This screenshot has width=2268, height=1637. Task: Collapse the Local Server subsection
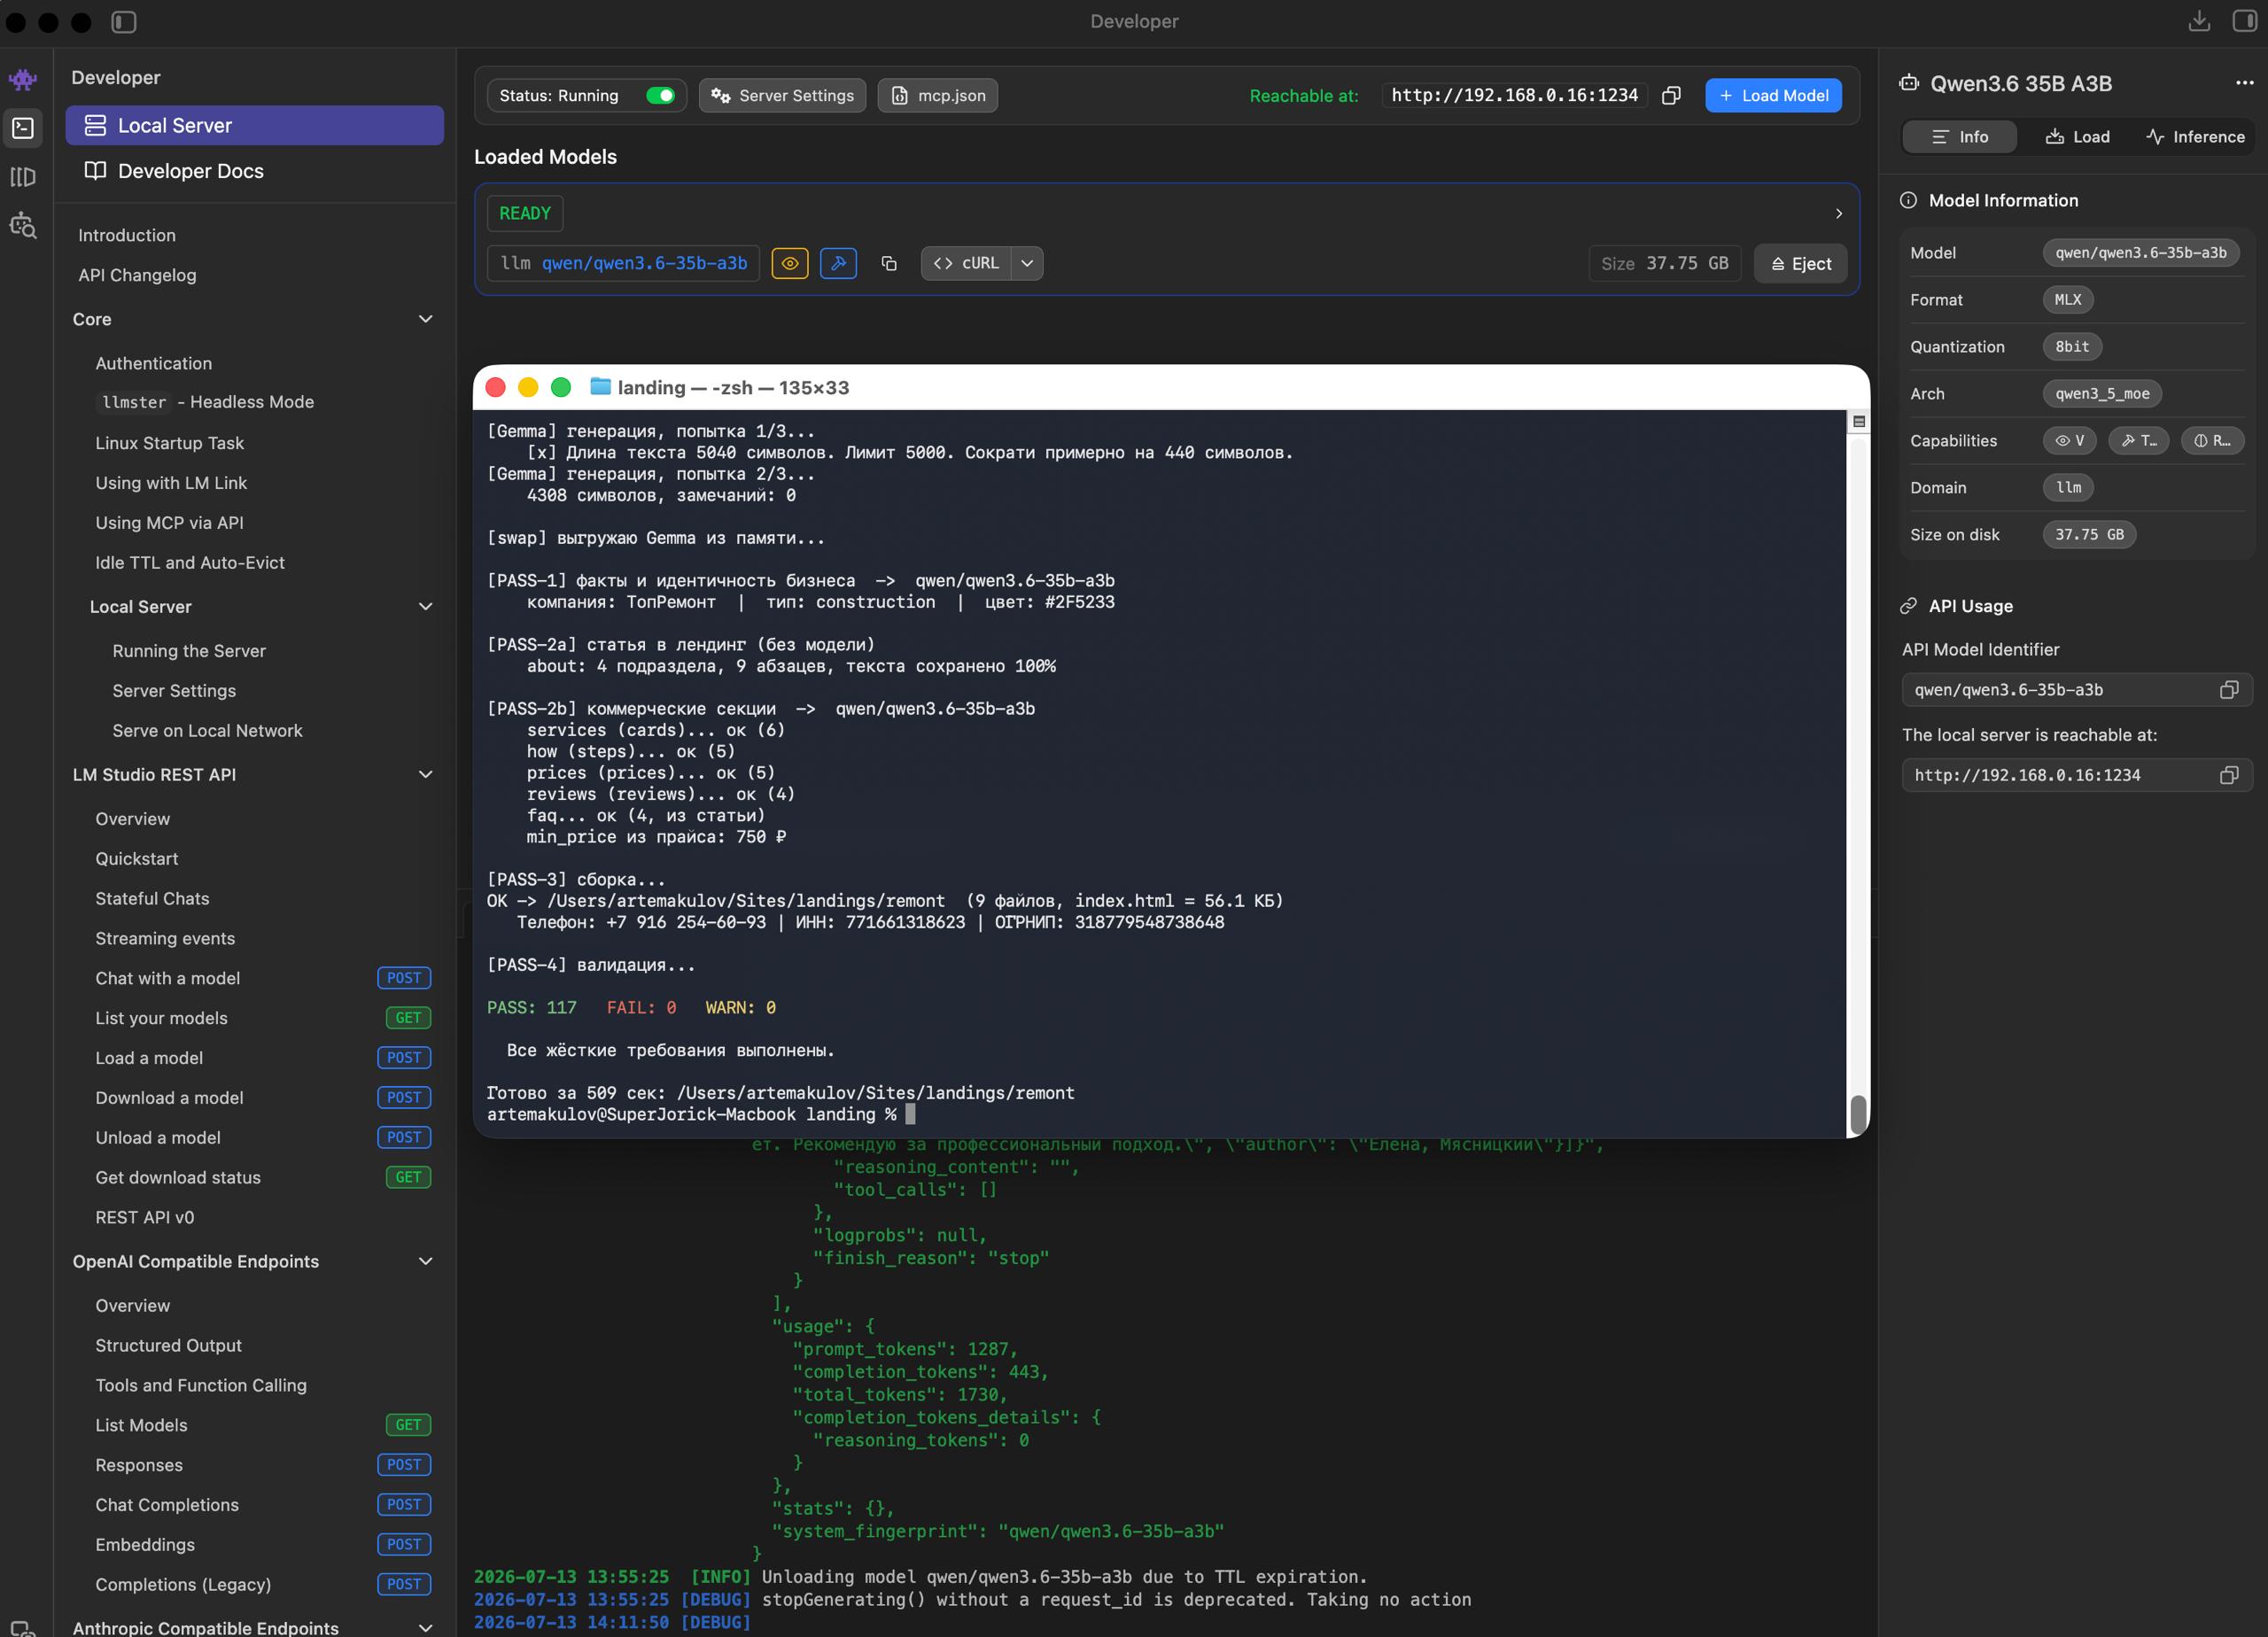coord(425,607)
